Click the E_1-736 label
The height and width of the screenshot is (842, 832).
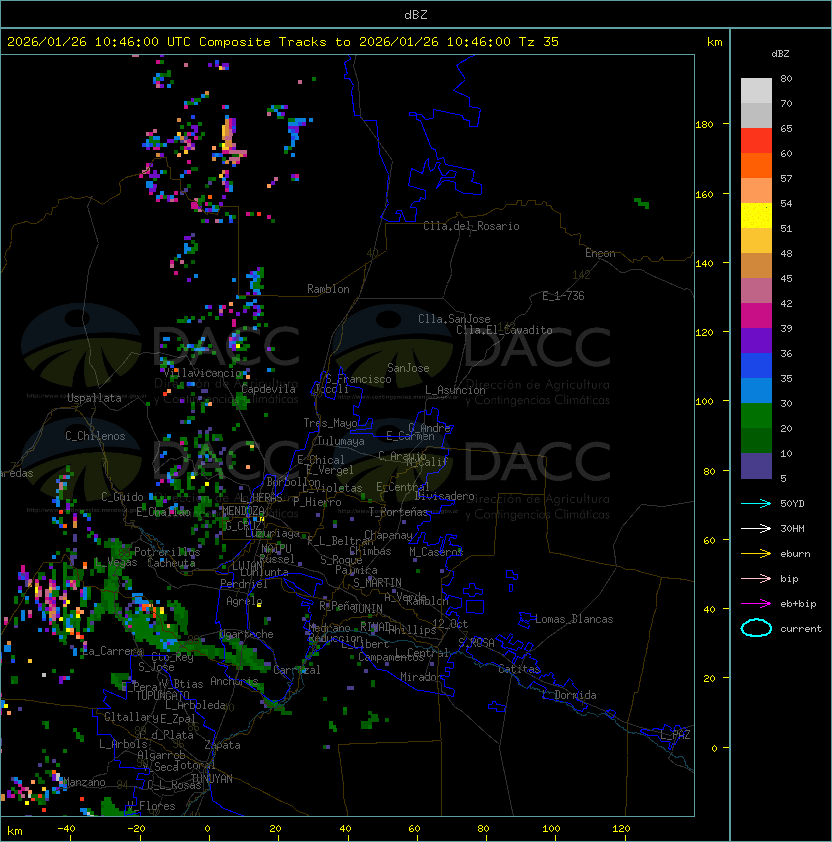(x=563, y=296)
